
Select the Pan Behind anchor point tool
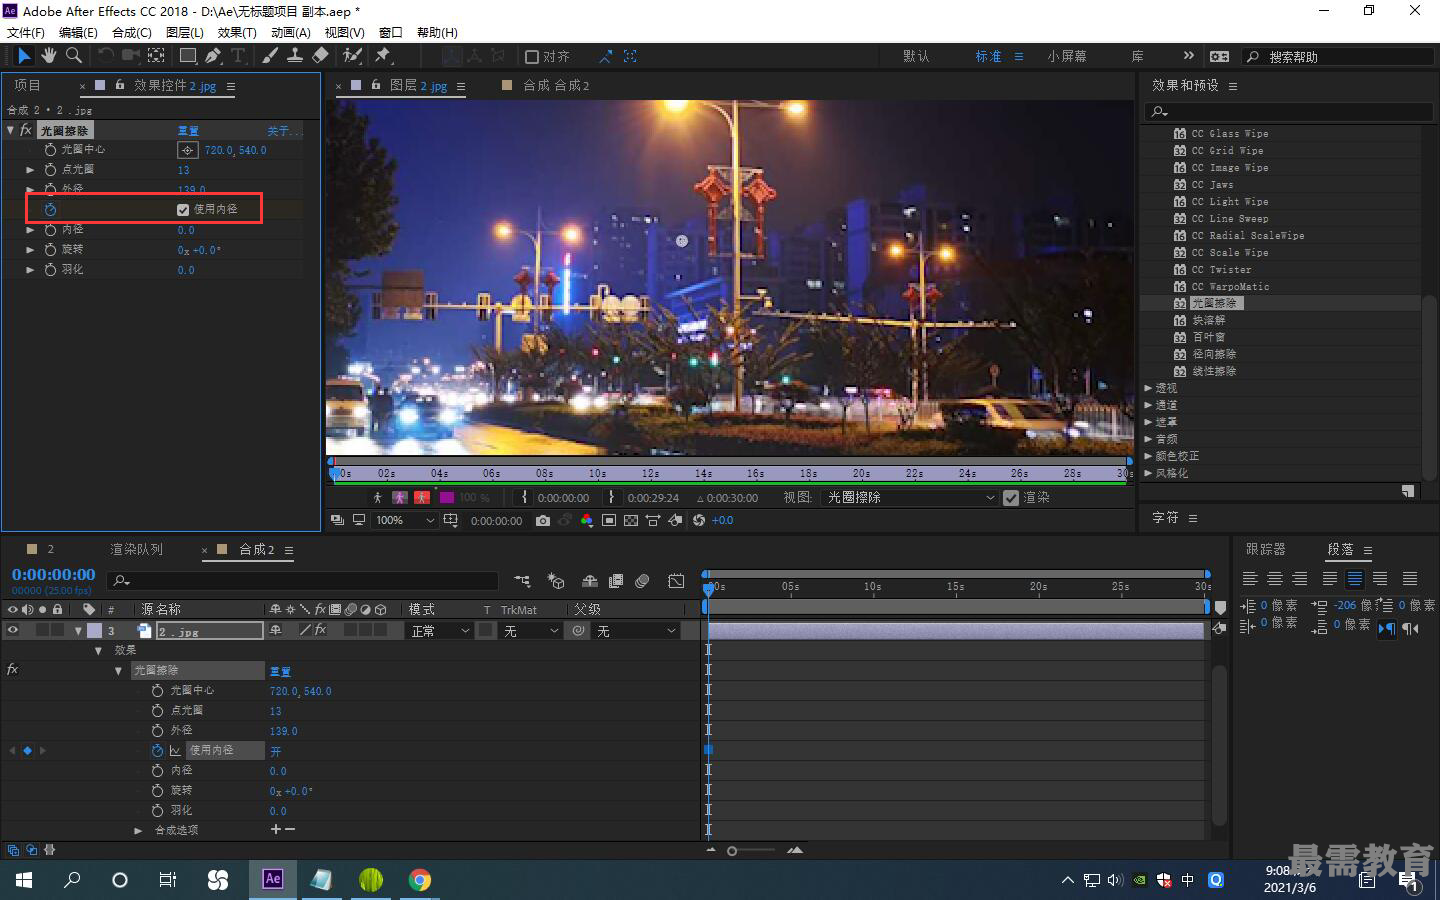coord(157,56)
